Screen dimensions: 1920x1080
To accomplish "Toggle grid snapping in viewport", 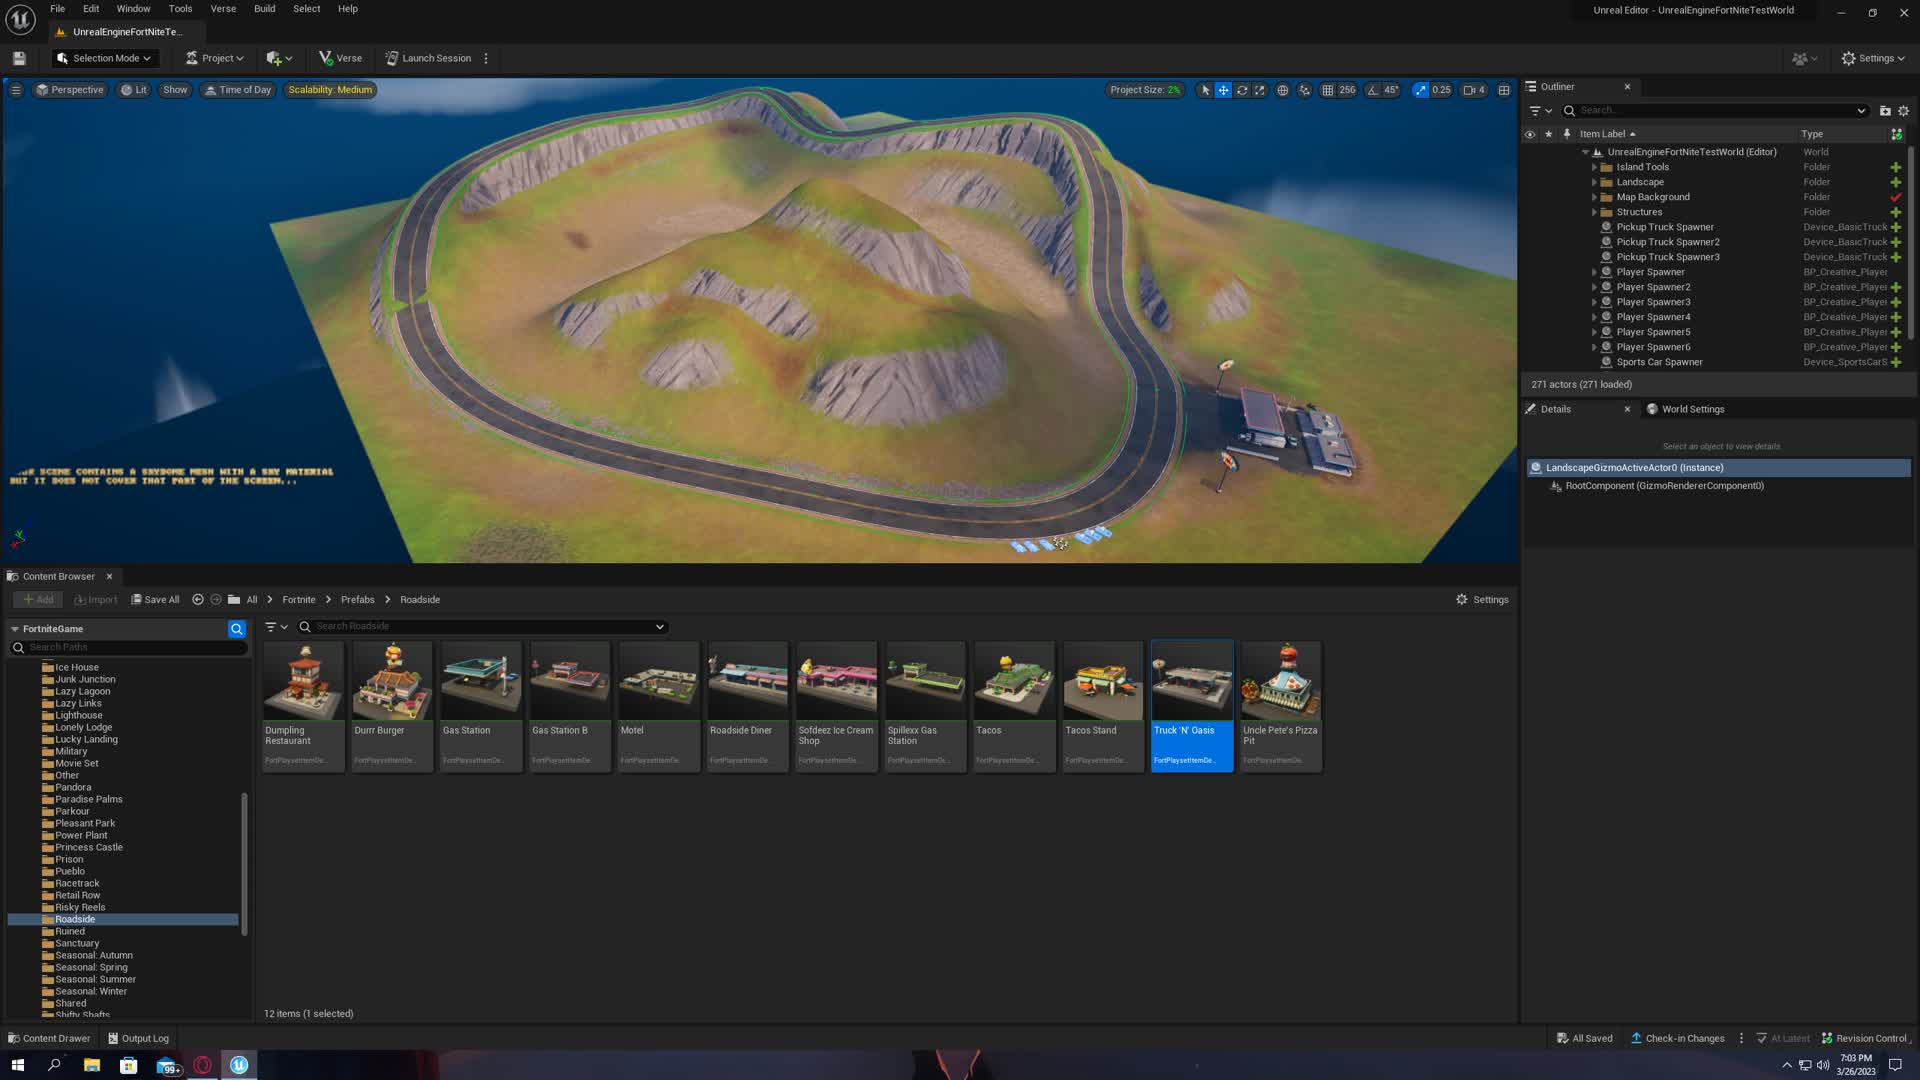I will (x=1327, y=90).
